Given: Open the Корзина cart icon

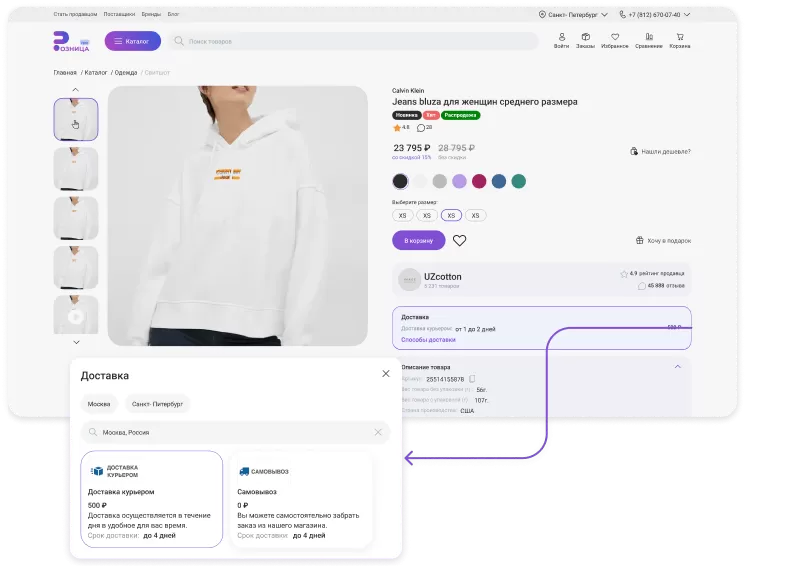Looking at the screenshot, I should pos(679,41).
